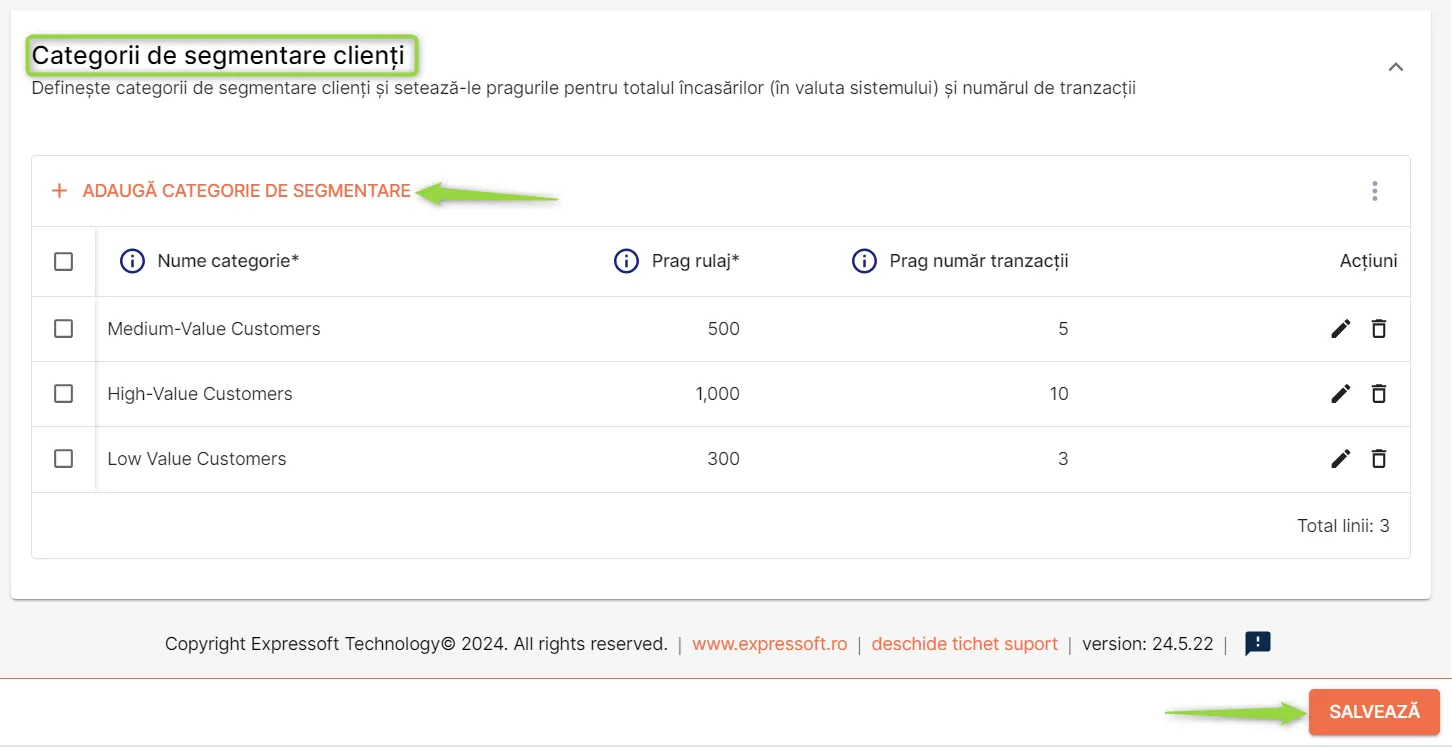Collapse the Categorii de segmentare clienți section
Viewport: 1452px width, 747px height.
1396,67
